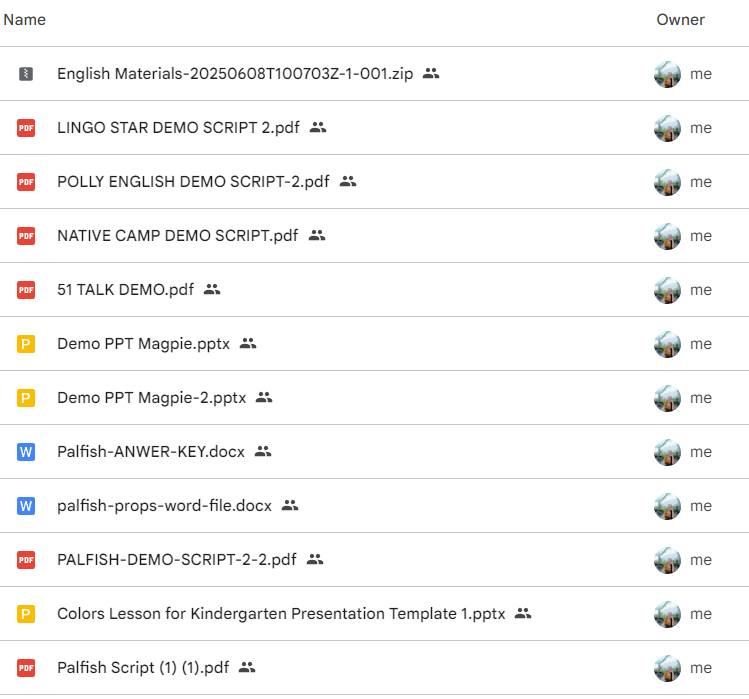The width and height of the screenshot is (749, 699).
Task: Click the Word icon beside Palfish-ANWER-KEY.docx
Action: click(26, 452)
